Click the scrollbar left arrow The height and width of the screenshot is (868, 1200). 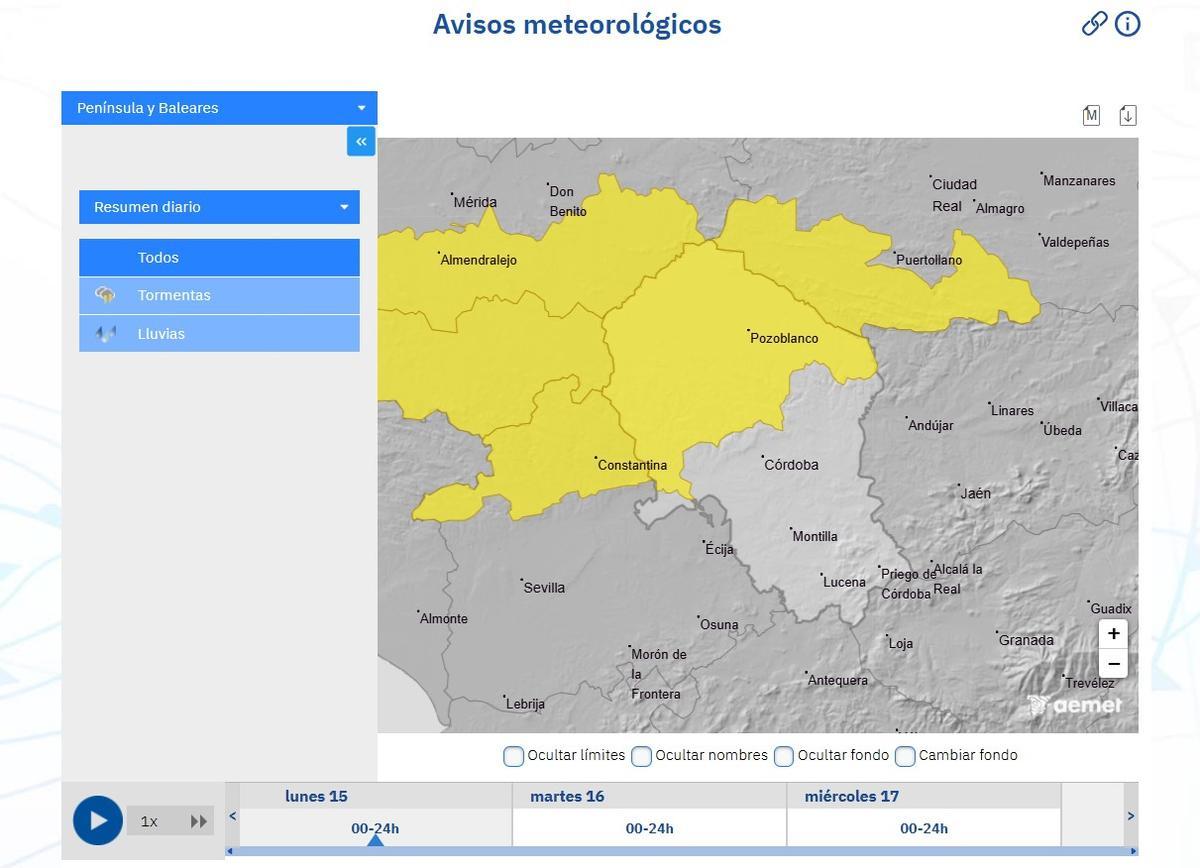[230, 851]
